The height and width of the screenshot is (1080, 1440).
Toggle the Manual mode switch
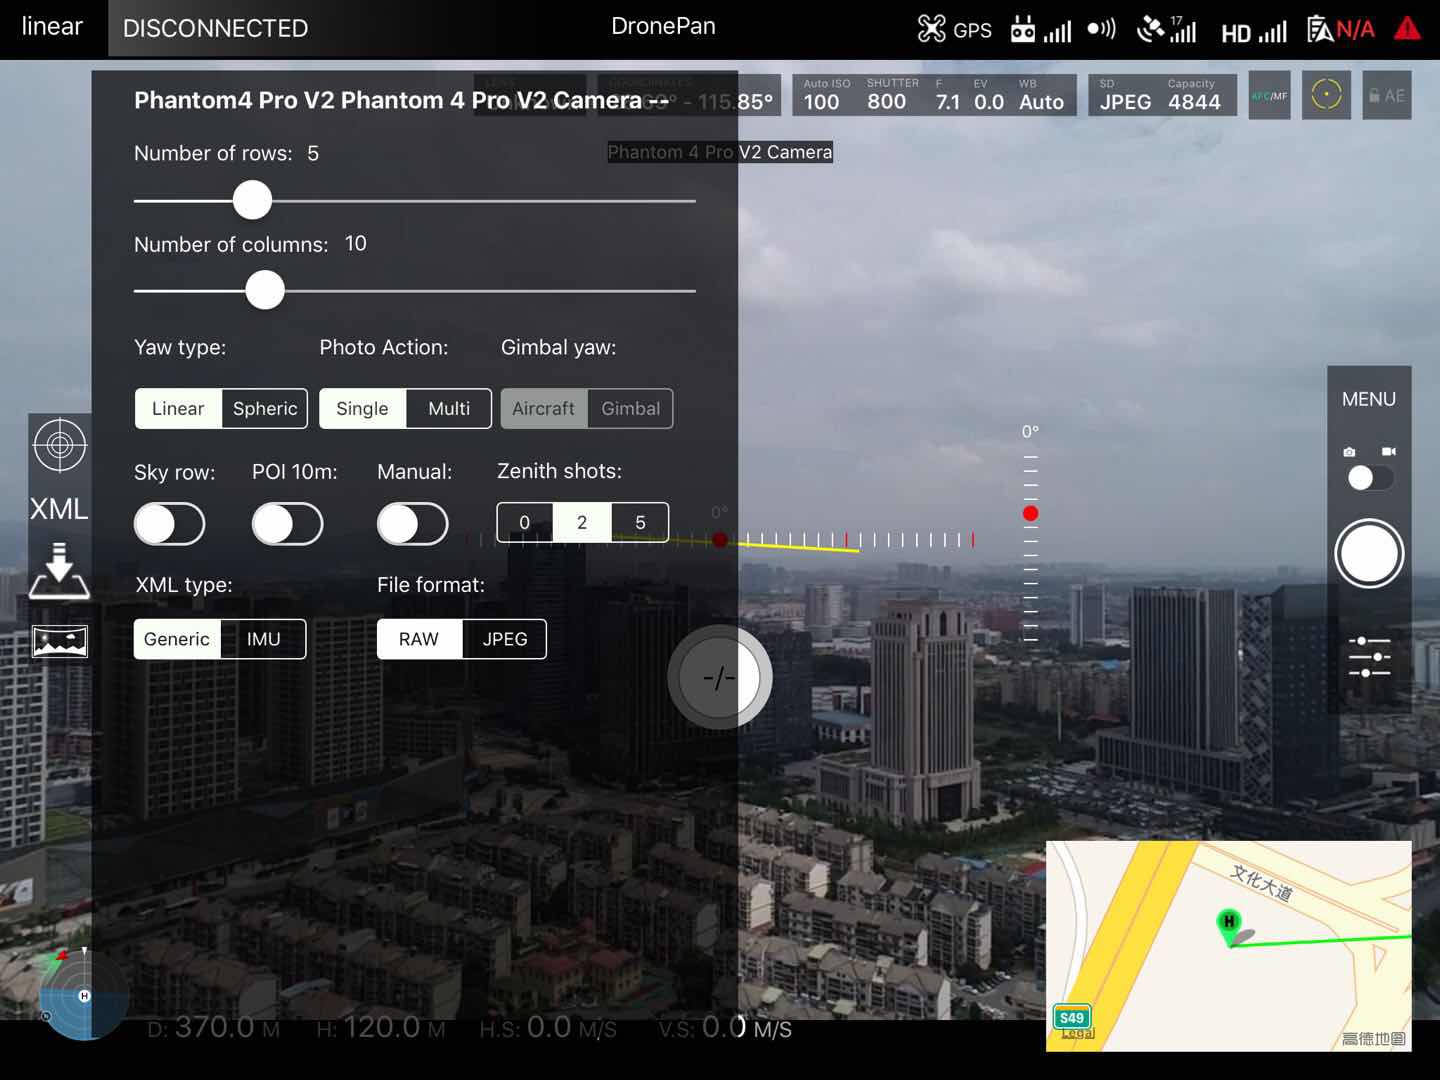pos(412,524)
